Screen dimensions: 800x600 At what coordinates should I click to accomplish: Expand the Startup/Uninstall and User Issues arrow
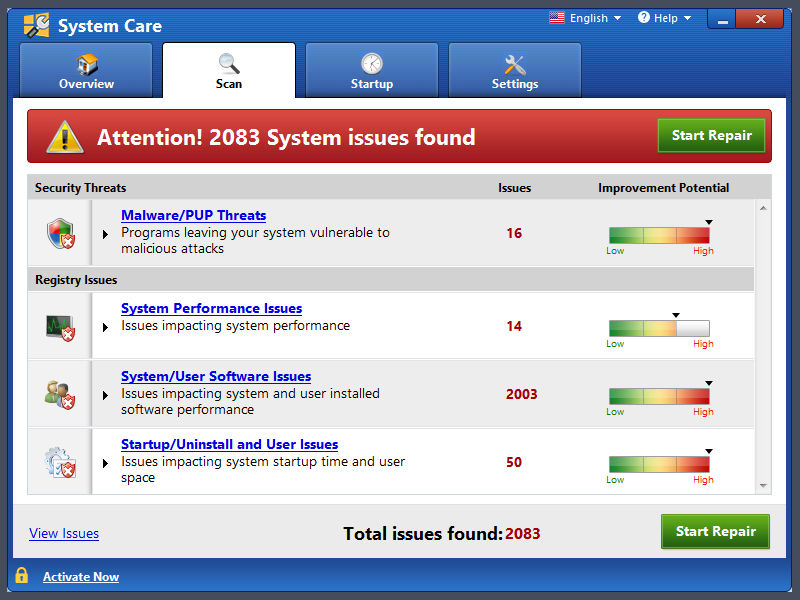pos(105,463)
